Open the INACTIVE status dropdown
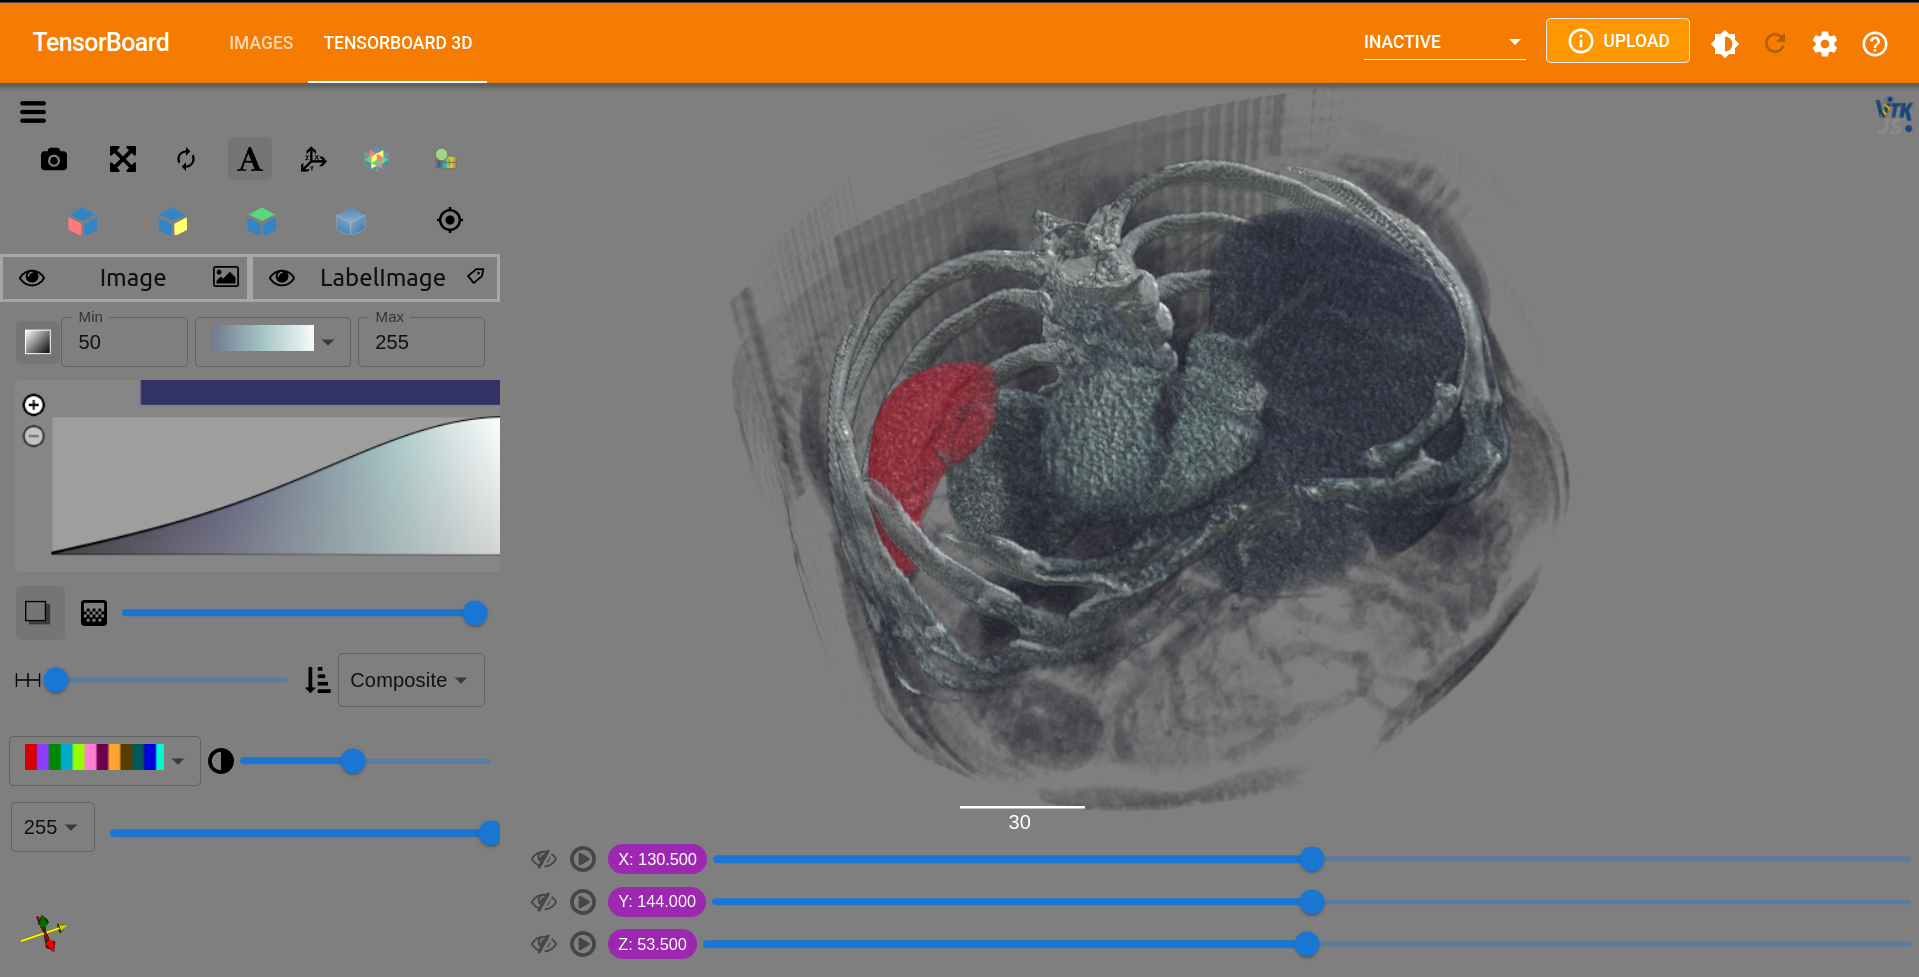Screen dimensions: 1919x977 click(x=1443, y=42)
